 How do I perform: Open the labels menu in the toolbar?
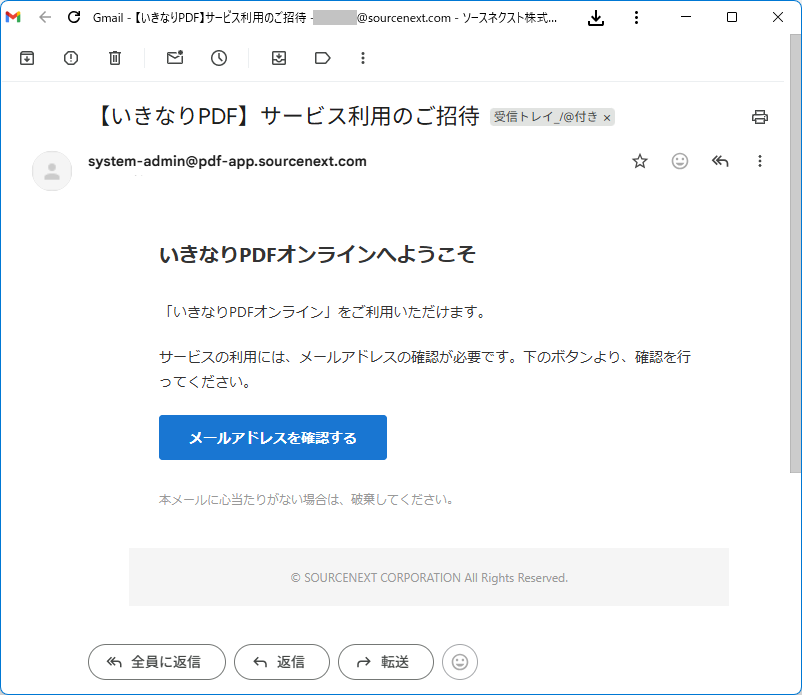point(322,58)
